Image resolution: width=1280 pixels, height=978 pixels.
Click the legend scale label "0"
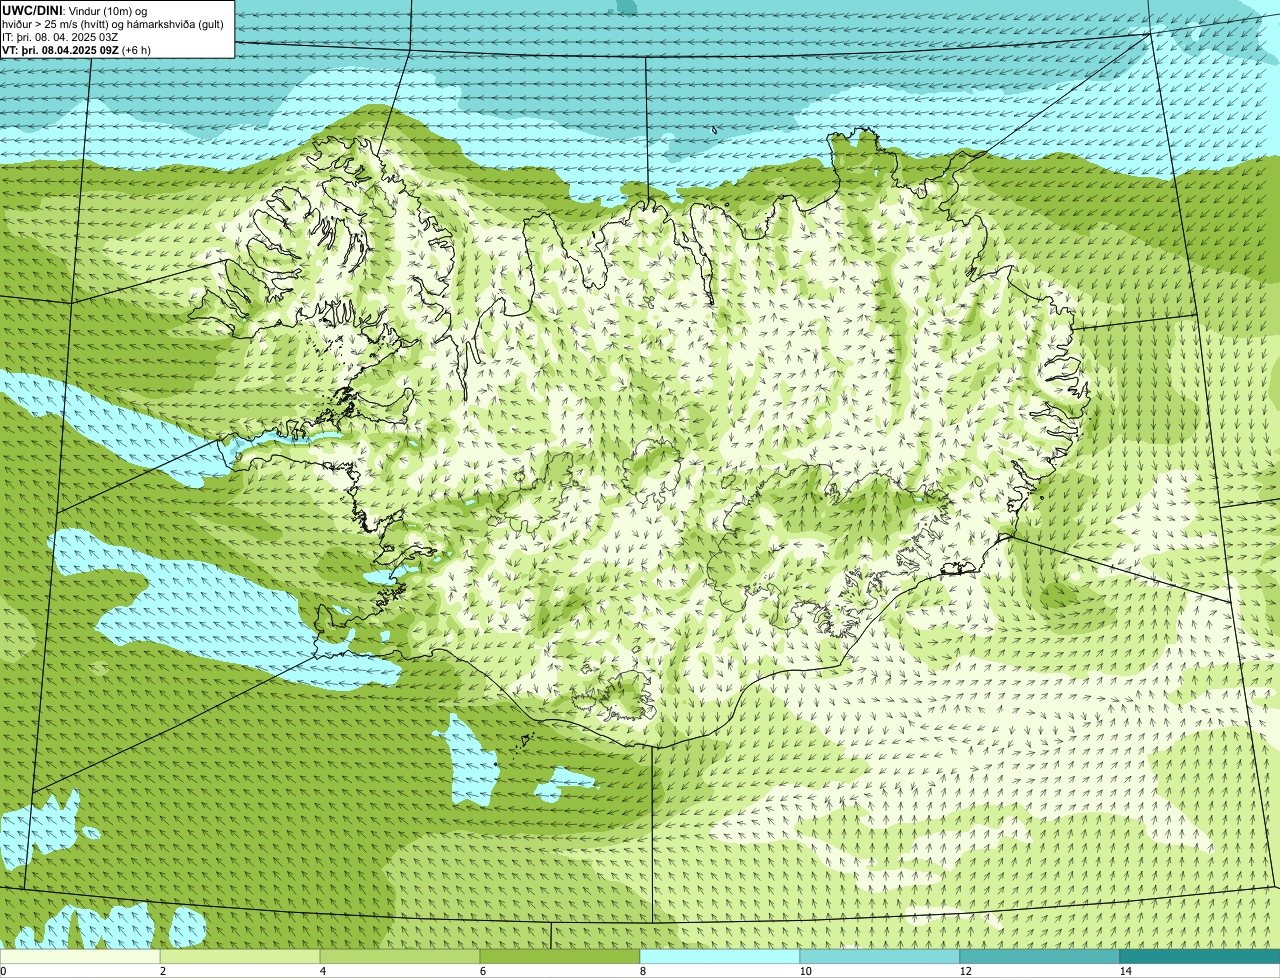coord(3,971)
